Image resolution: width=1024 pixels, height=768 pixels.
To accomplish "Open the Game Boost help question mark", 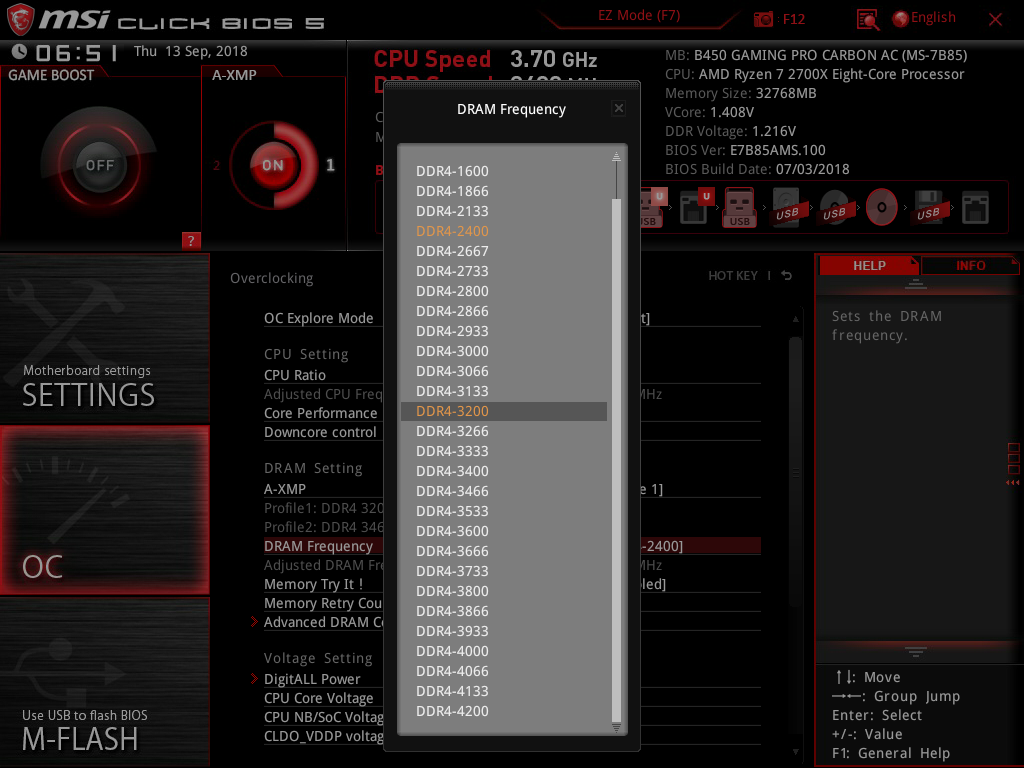I will click(x=191, y=240).
